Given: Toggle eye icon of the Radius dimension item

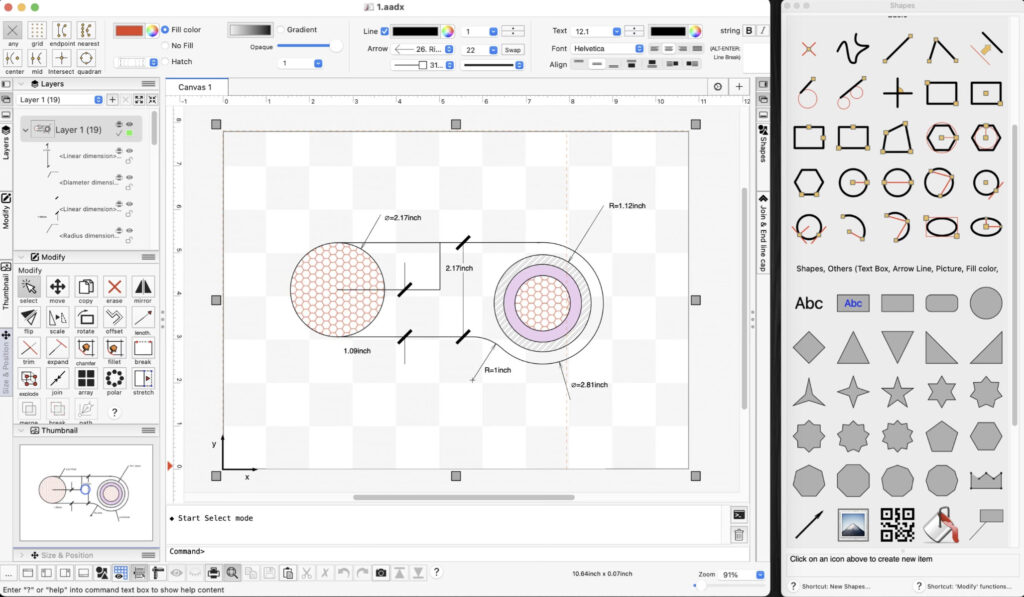Looking at the screenshot, I should (129, 230).
